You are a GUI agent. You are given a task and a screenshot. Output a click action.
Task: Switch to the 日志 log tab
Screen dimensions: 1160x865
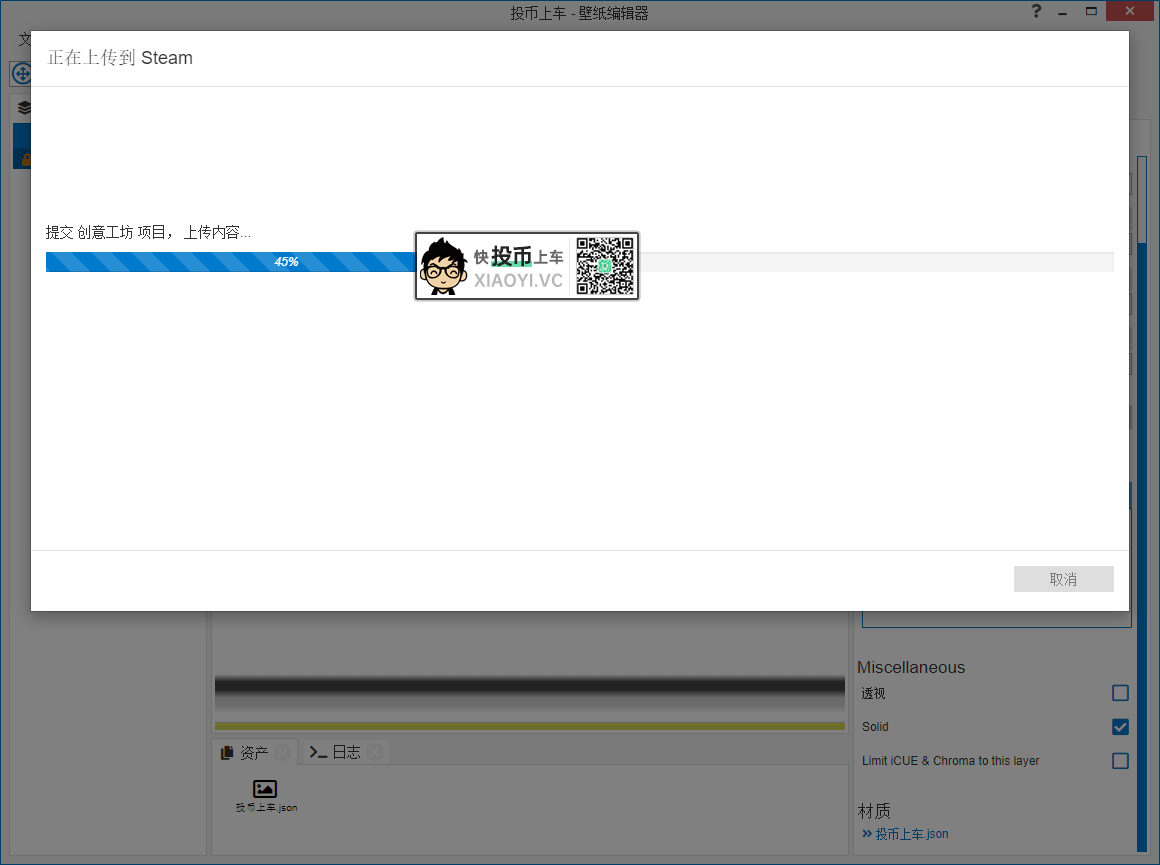point(346,753)
